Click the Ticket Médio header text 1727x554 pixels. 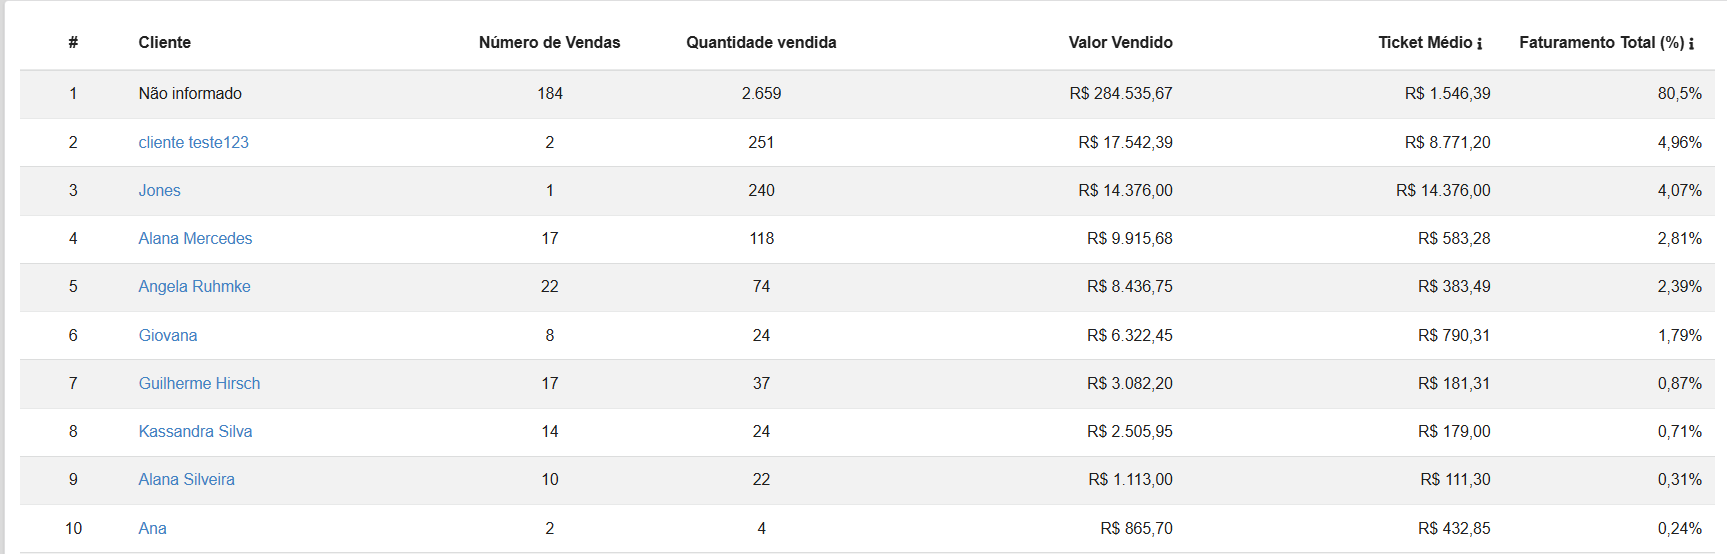1425,42
